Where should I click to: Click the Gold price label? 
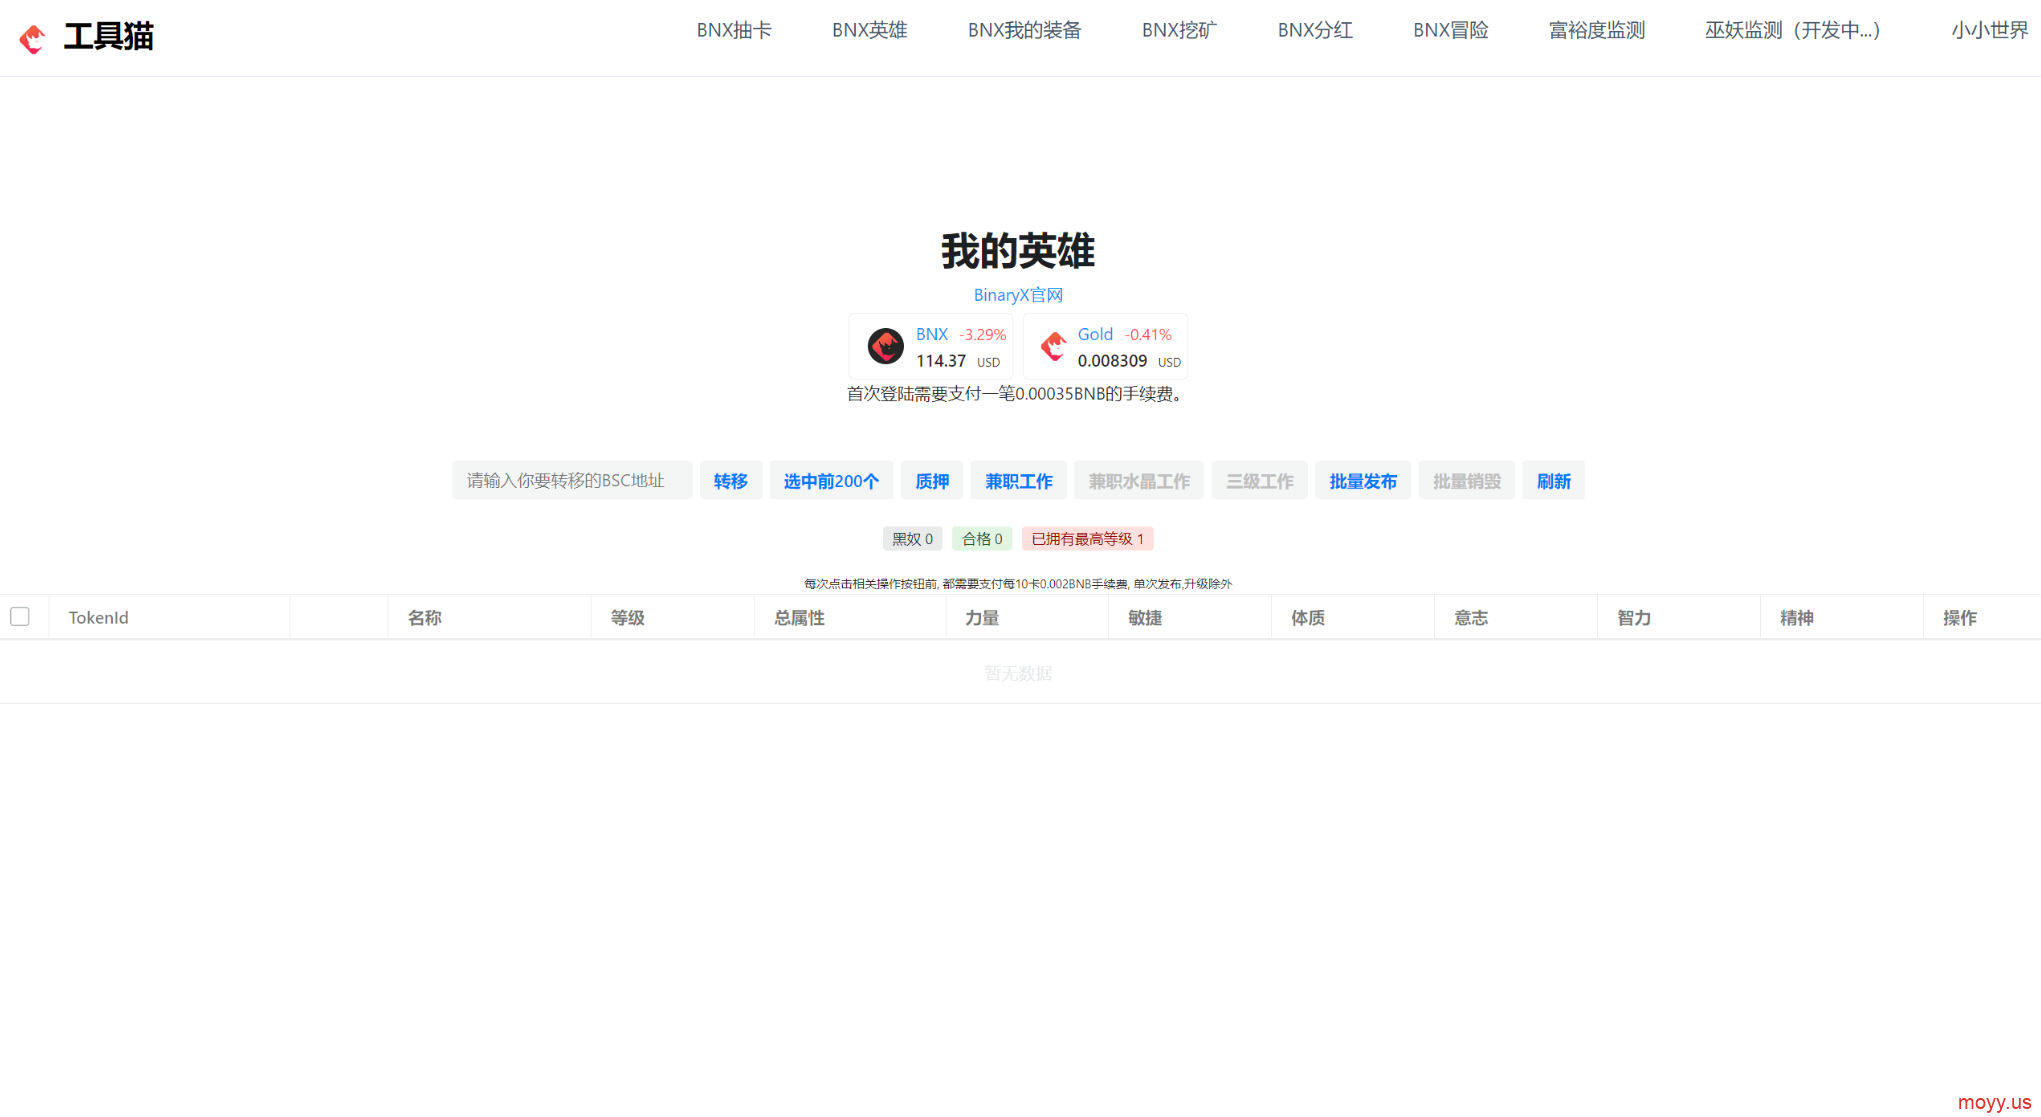tap(1095, 334)
